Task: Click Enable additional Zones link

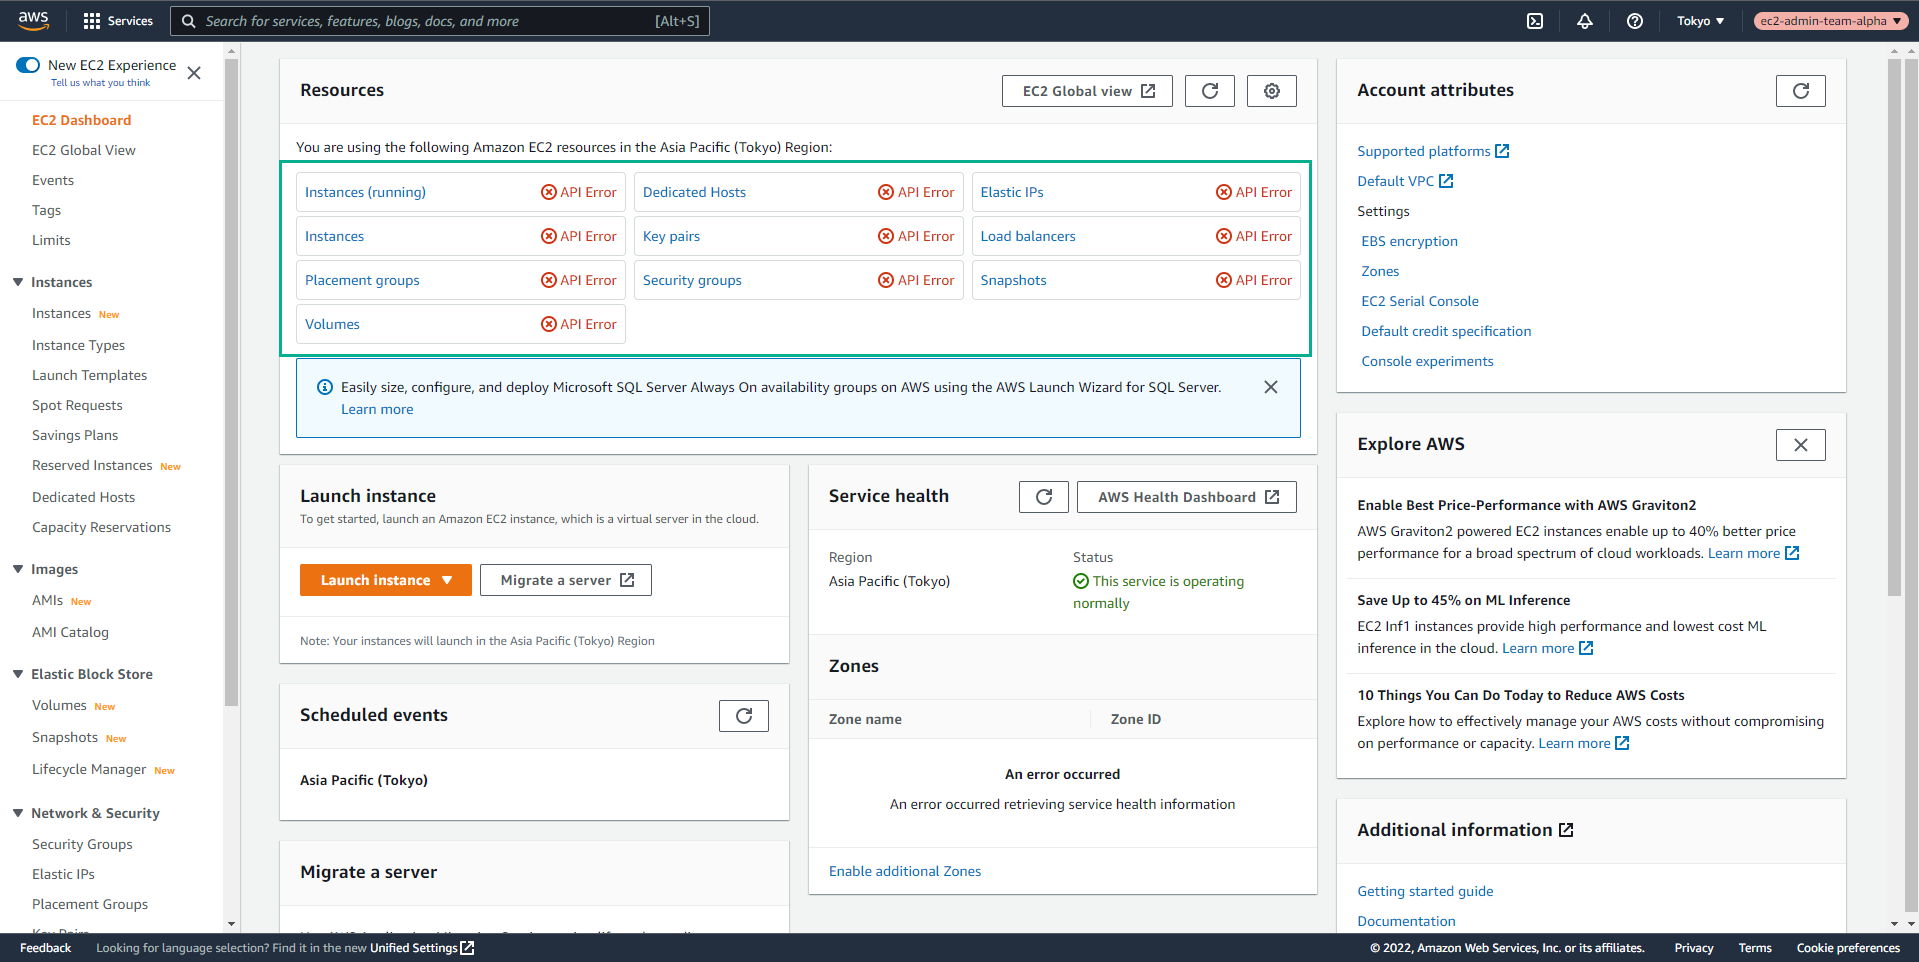Action: coord(905,871)
